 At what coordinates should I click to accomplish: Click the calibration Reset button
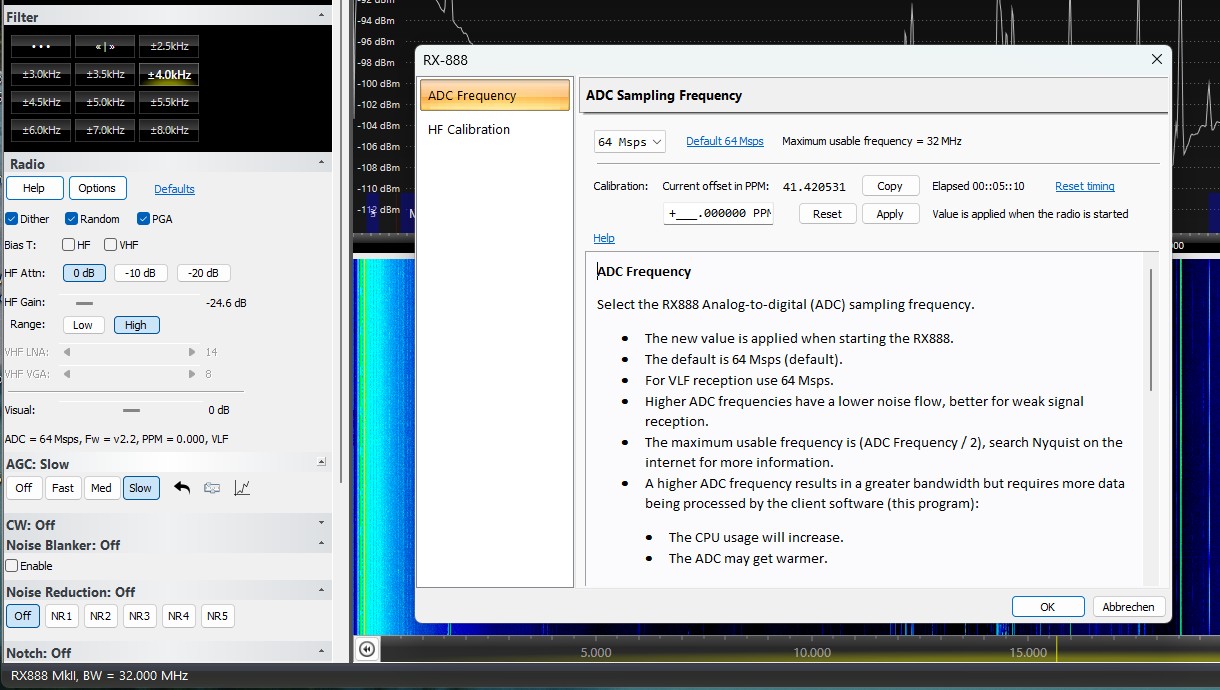pos(827,214)
